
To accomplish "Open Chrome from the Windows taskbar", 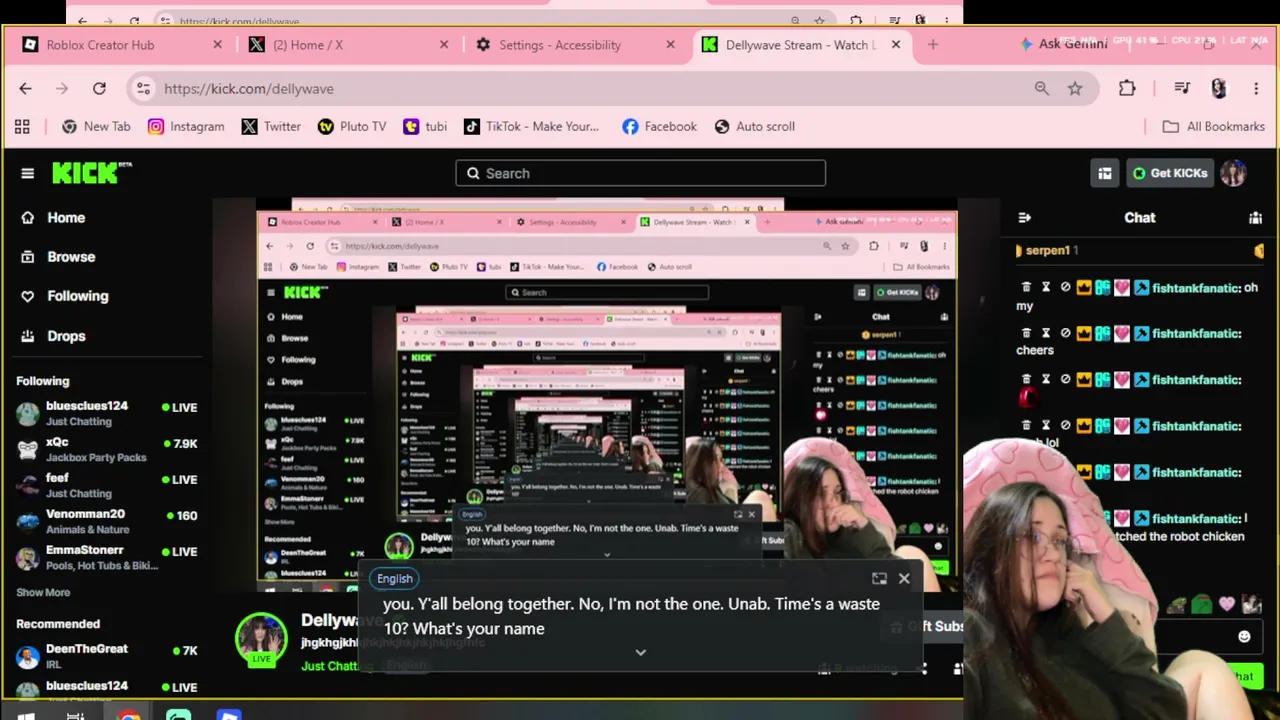I will (128, 714).
